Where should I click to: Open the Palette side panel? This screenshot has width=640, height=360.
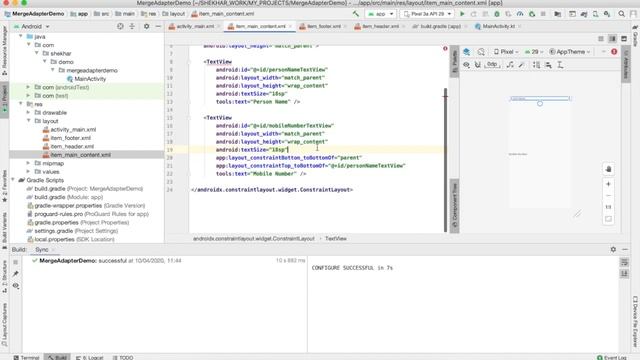click(454, 62)
